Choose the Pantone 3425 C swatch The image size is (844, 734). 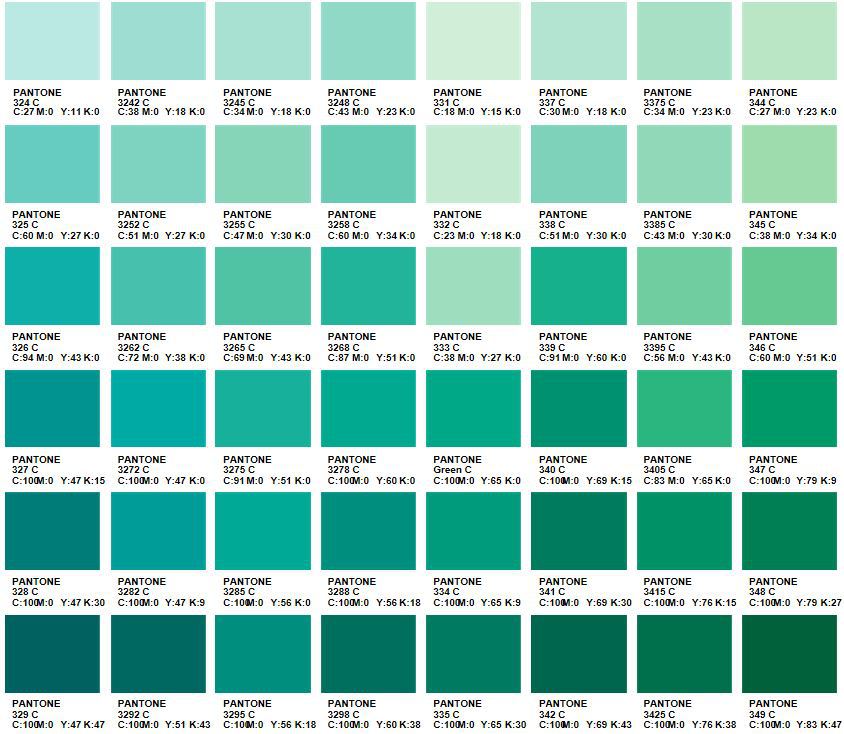point(684,654)
